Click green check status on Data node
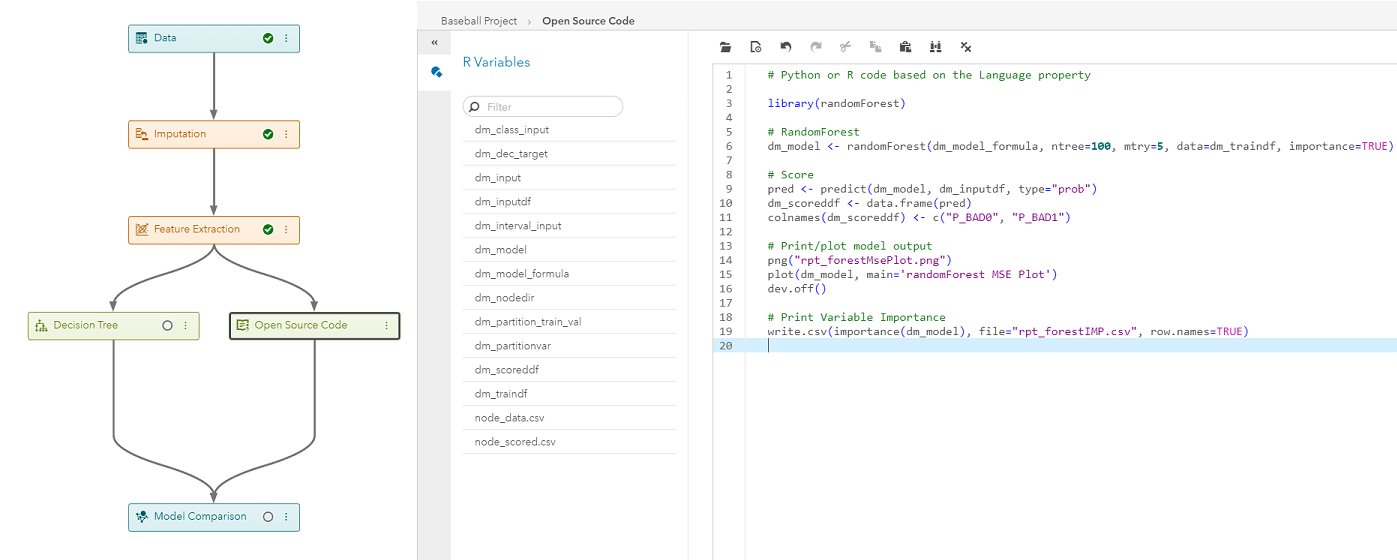1397x560 pixels. [268, 38]
